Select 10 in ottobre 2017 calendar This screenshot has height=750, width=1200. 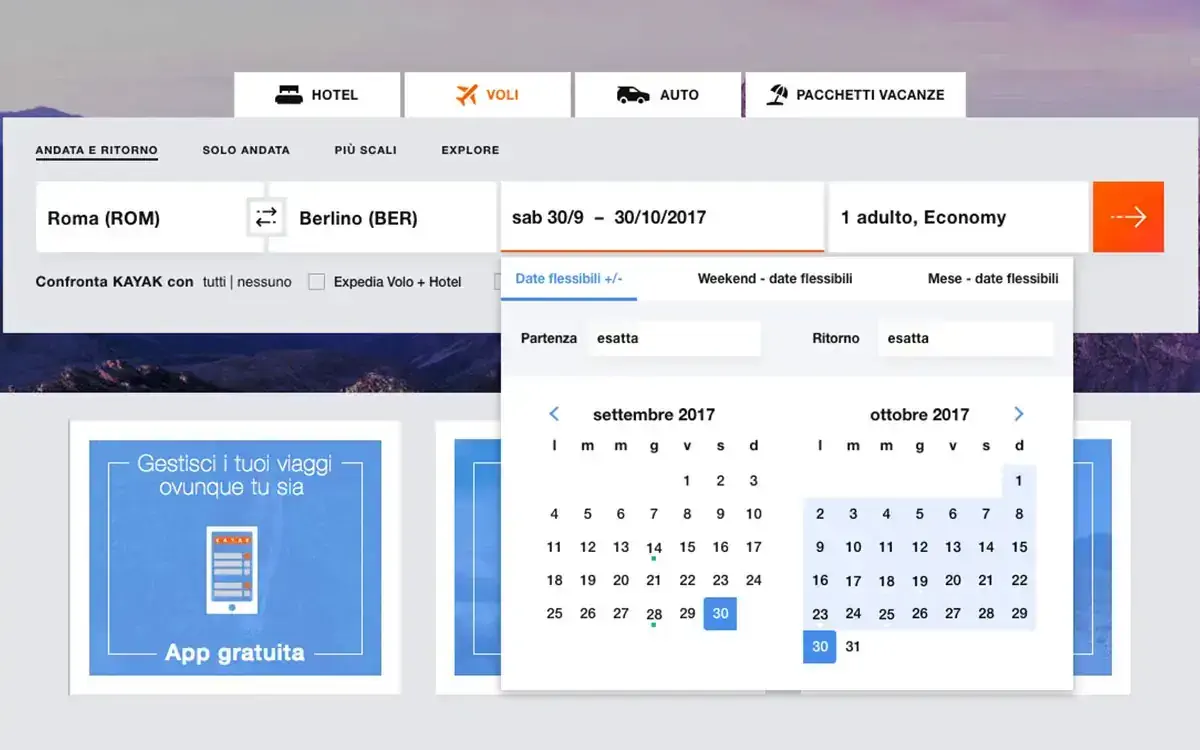tap(853, 547)
